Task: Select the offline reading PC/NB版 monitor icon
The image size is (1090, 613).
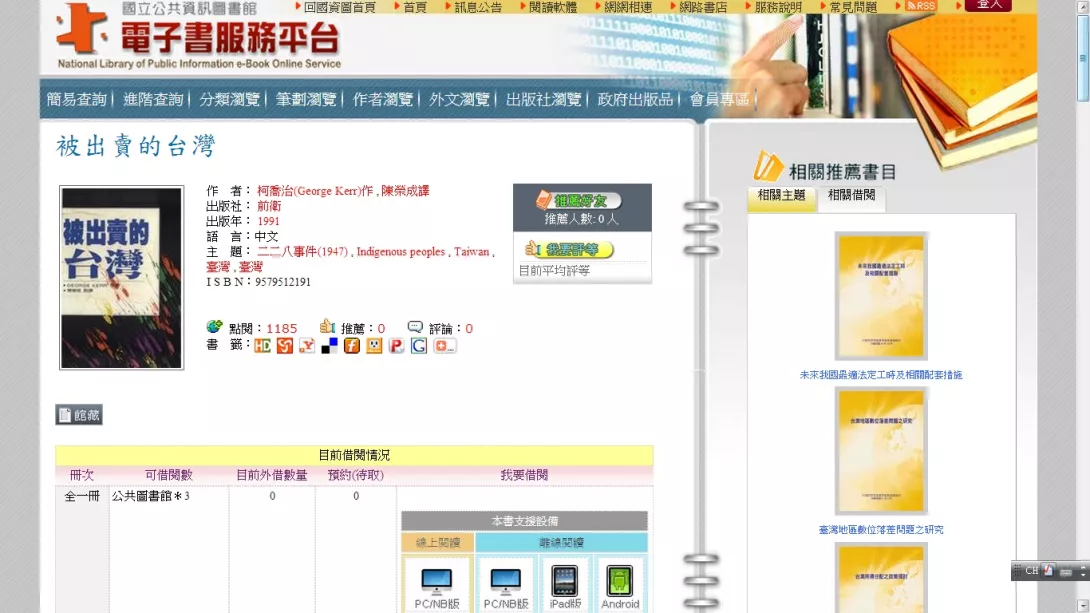Action: (x=505, y=580)
